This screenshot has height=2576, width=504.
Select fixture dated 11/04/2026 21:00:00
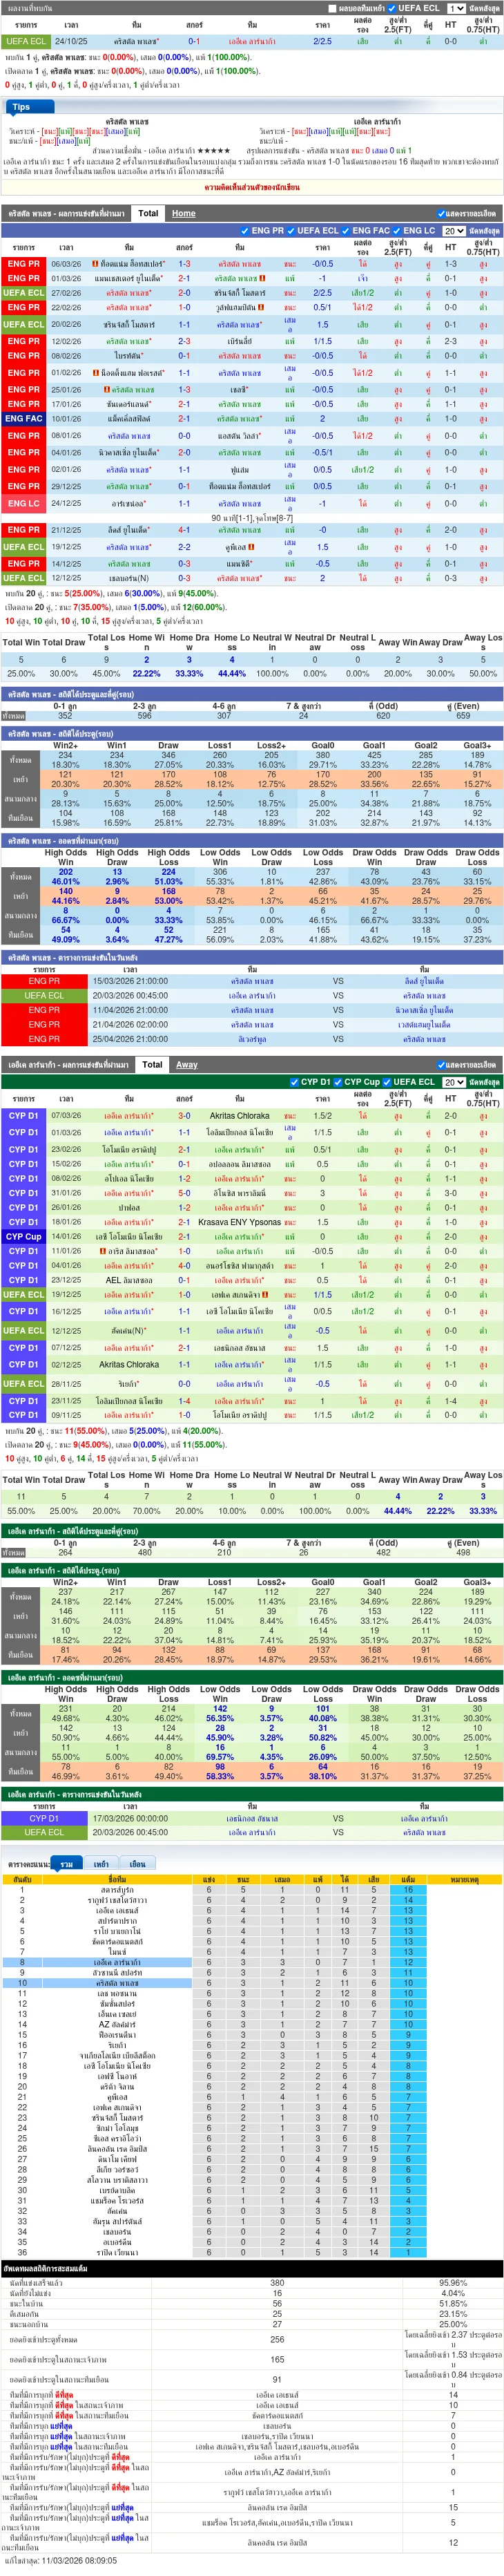tap(130, 1010)
